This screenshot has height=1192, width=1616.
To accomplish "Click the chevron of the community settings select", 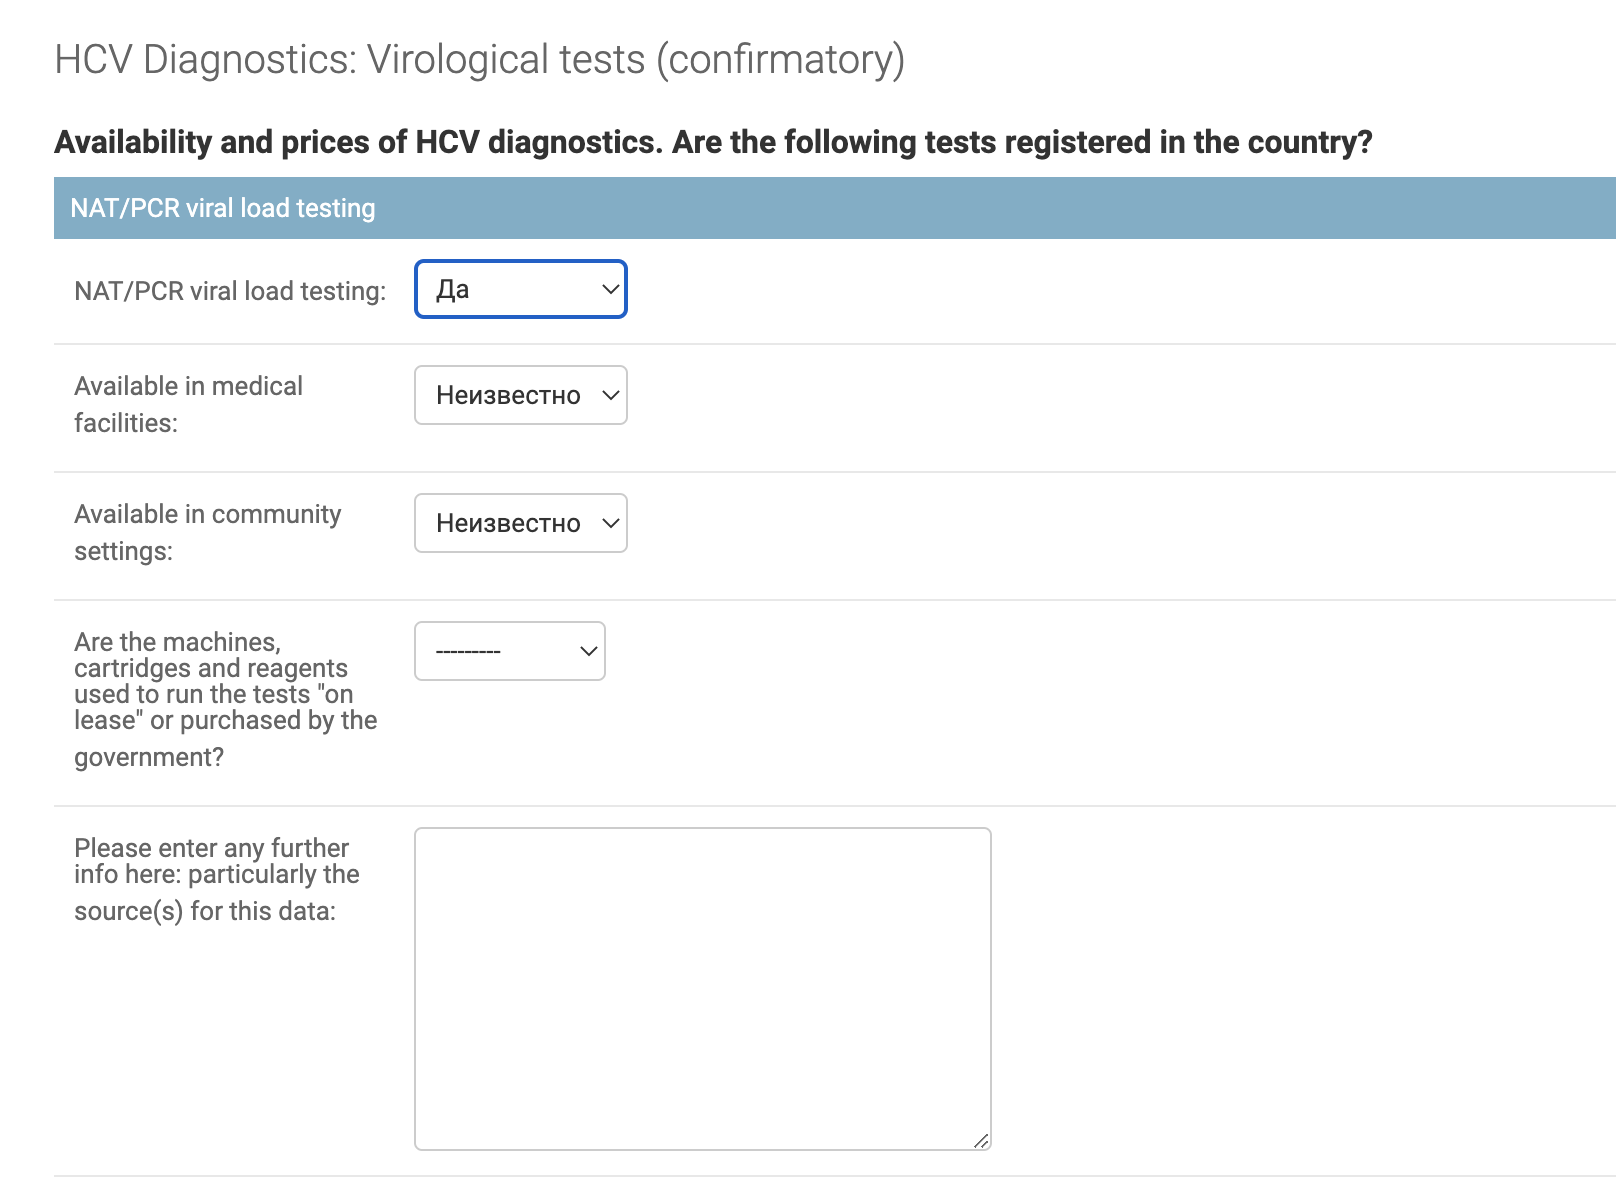I will pyautogui.click(x=611, y=523).
